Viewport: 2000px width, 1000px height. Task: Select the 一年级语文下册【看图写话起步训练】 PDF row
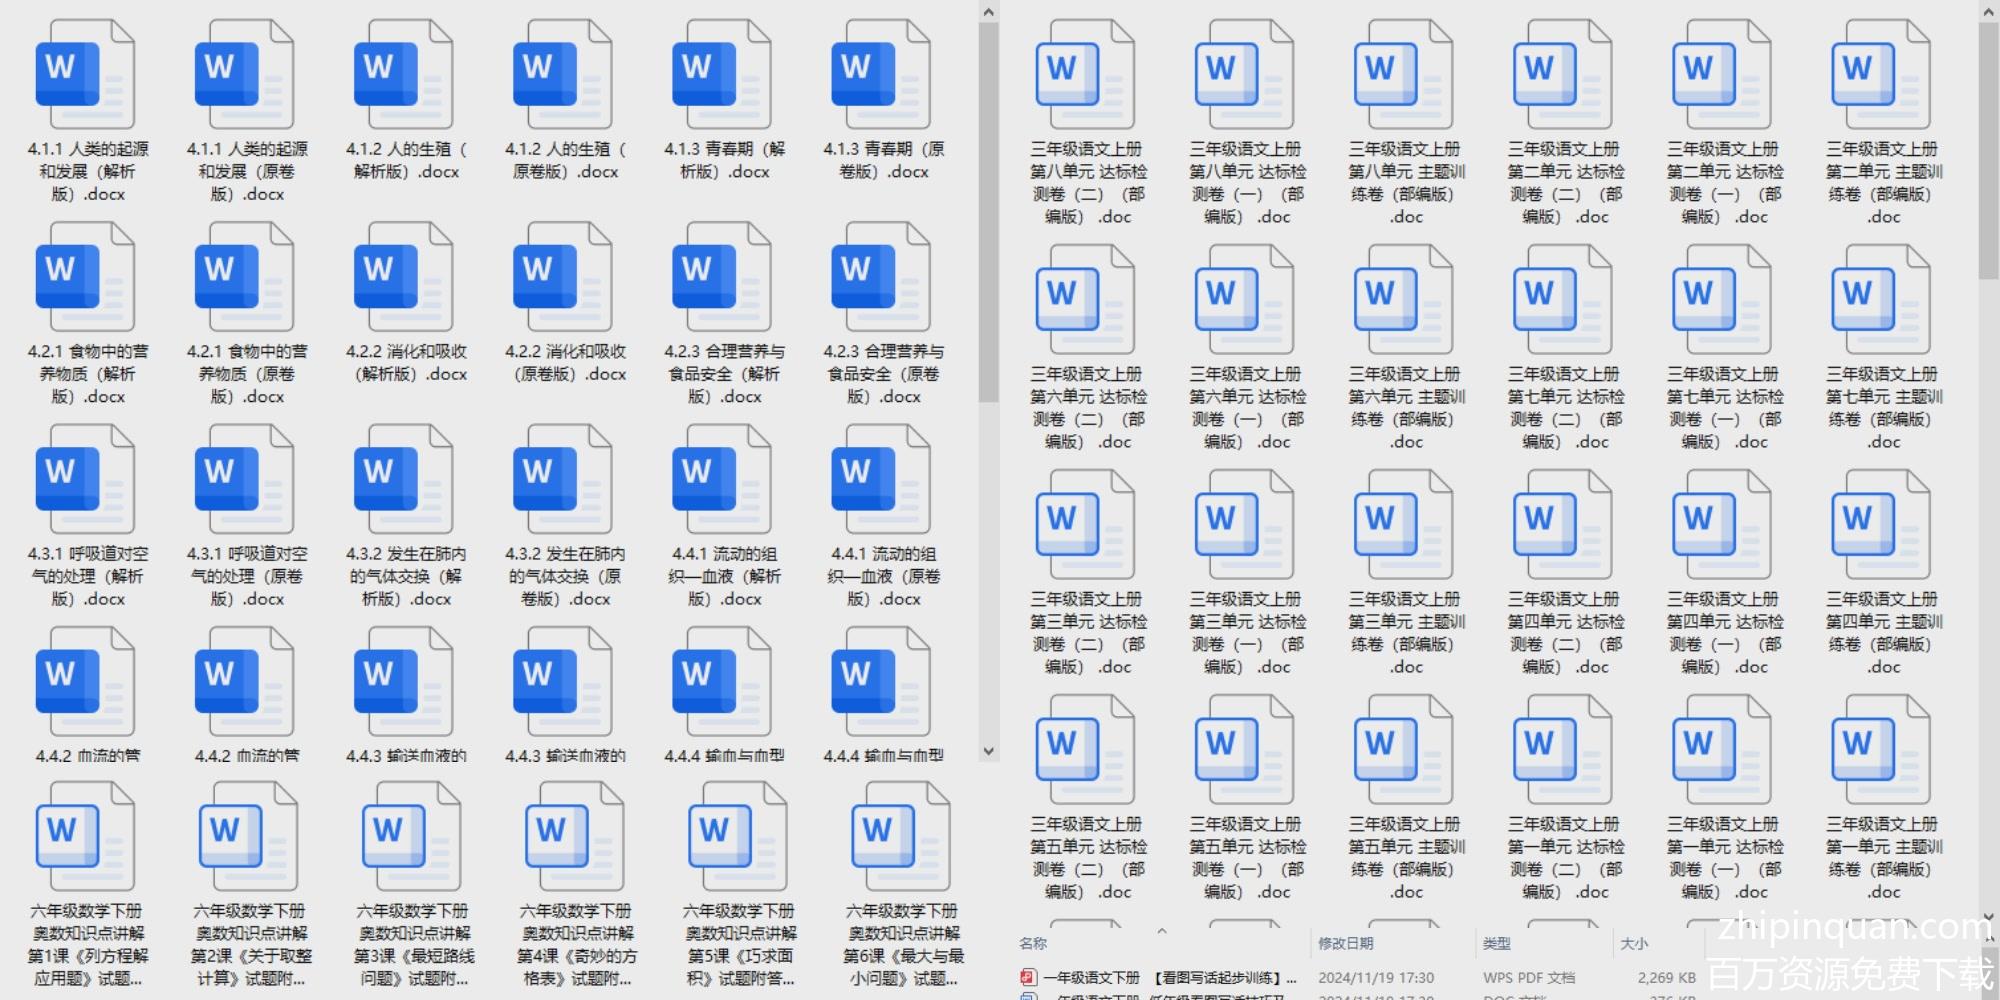tap(1360, 977)
